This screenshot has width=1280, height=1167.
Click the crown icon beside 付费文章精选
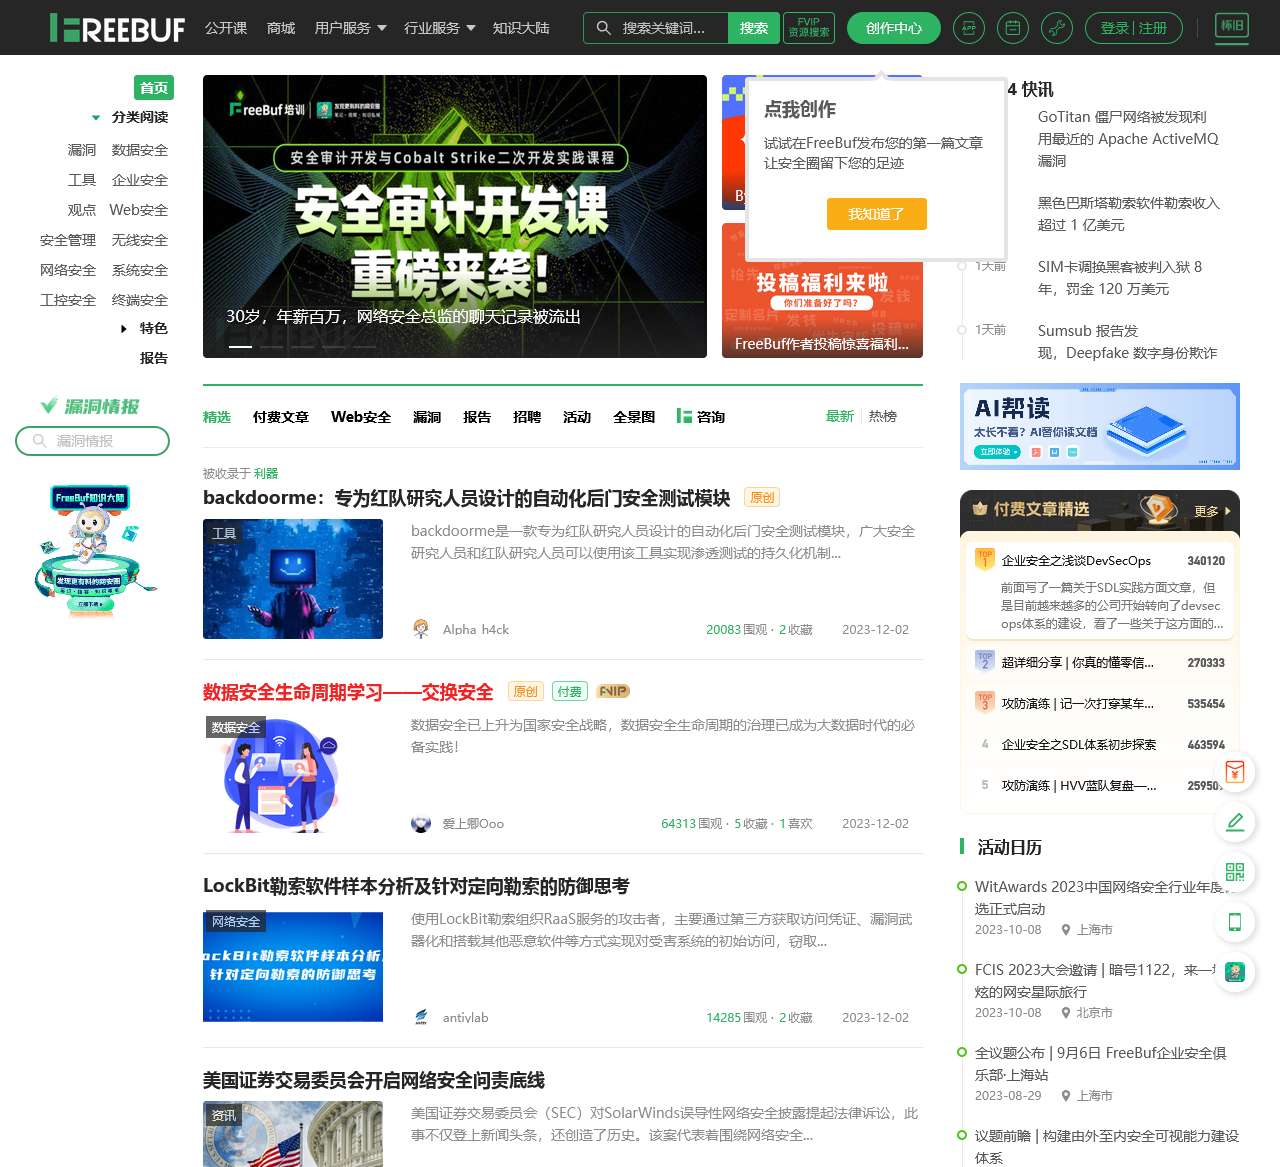point(980,508)
